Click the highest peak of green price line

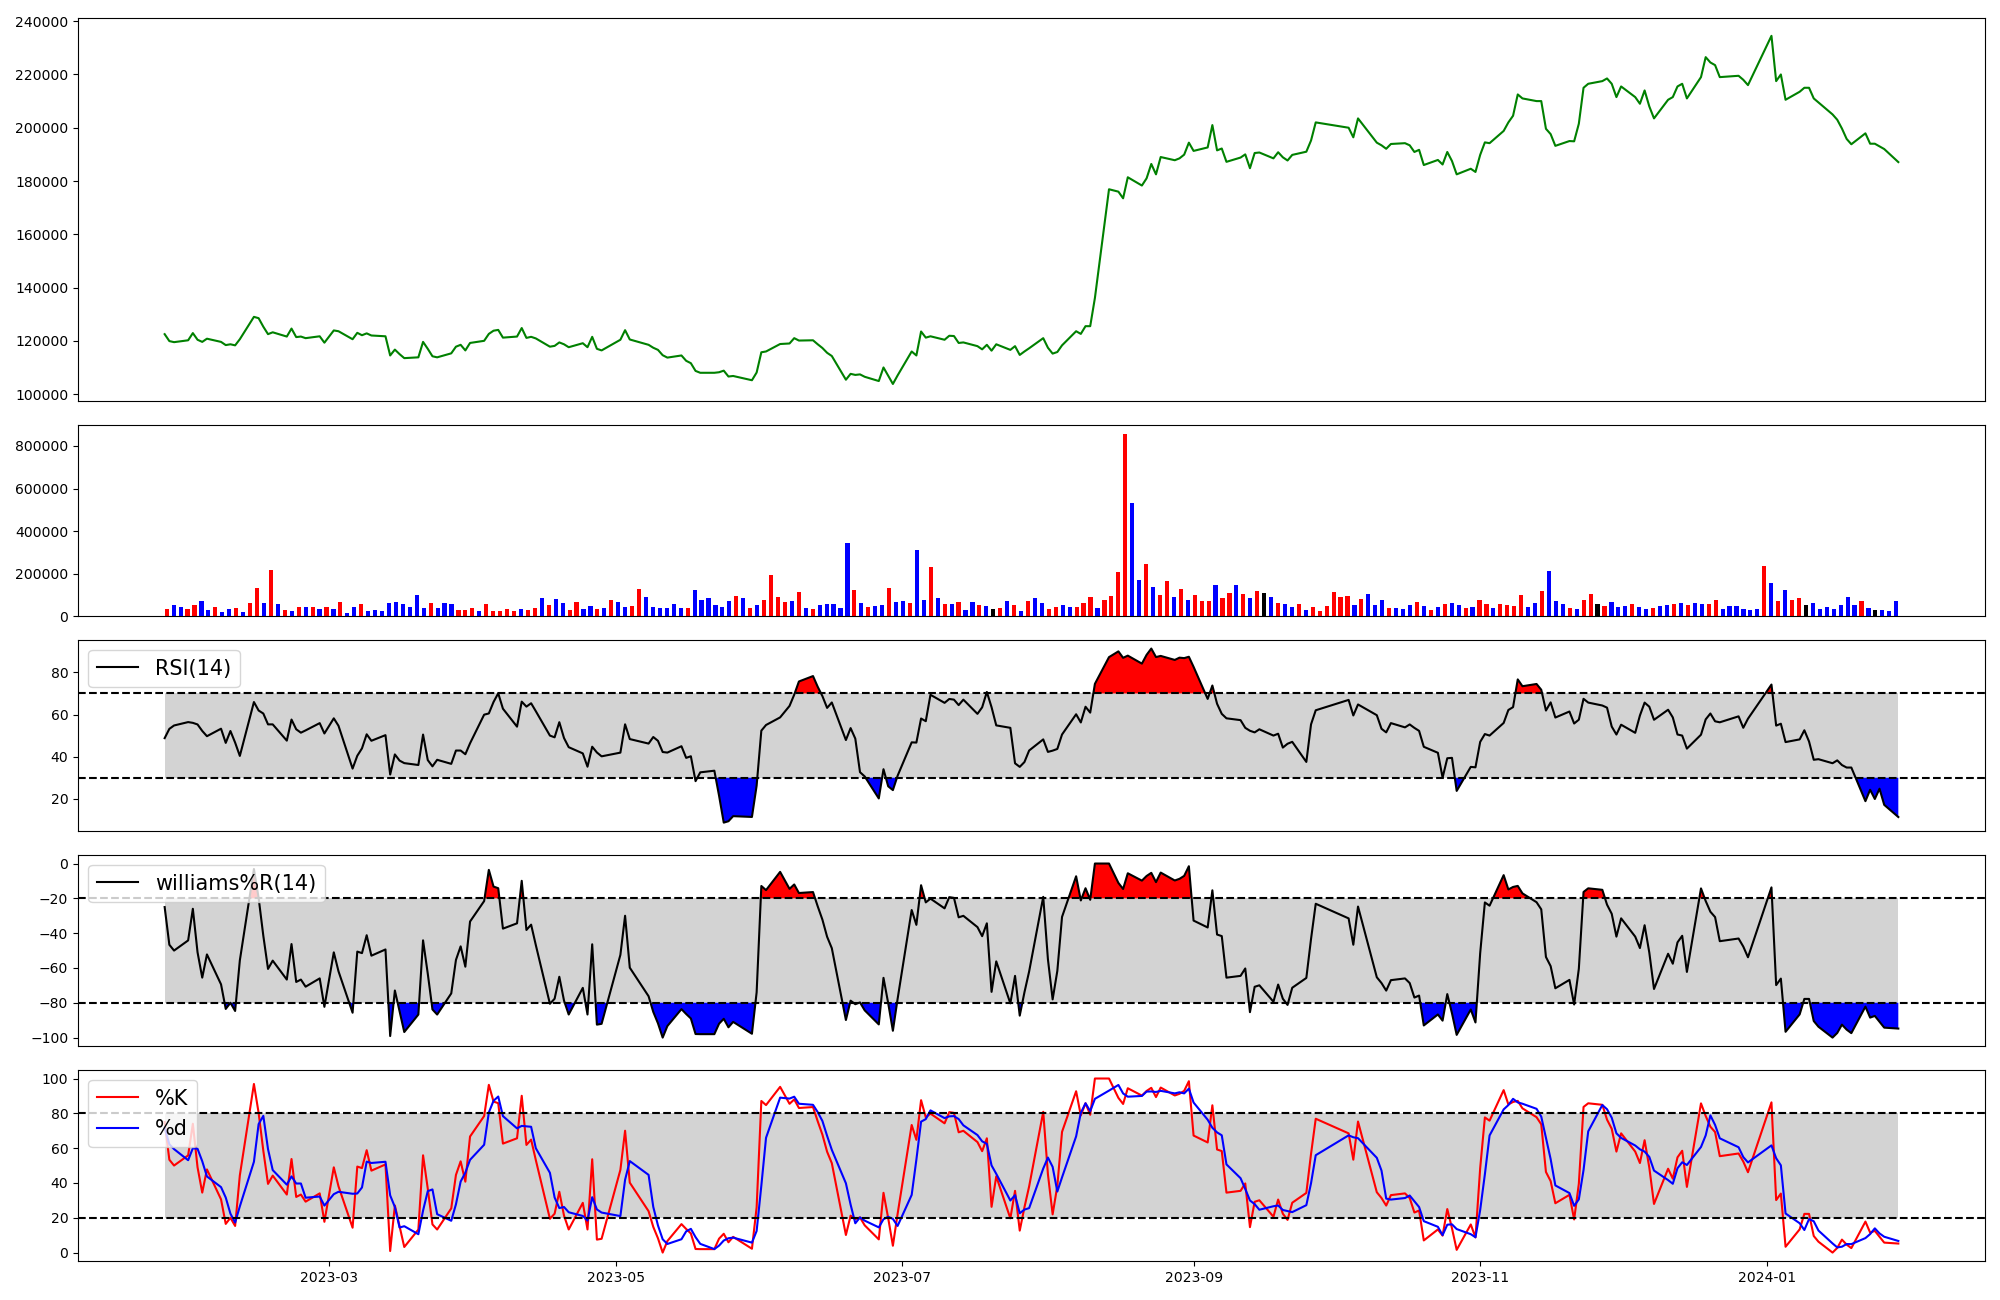tap(1771, 37)
